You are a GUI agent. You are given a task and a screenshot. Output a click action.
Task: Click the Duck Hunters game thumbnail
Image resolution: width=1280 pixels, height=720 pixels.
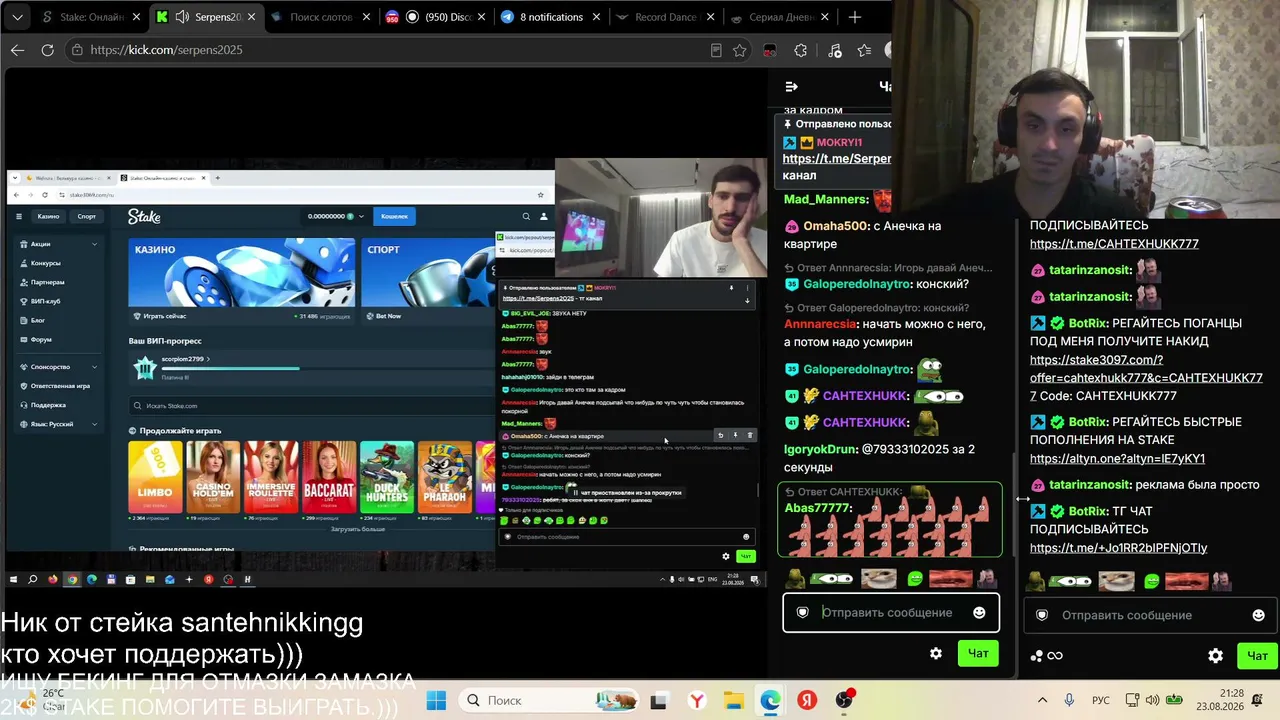(387, 477)
